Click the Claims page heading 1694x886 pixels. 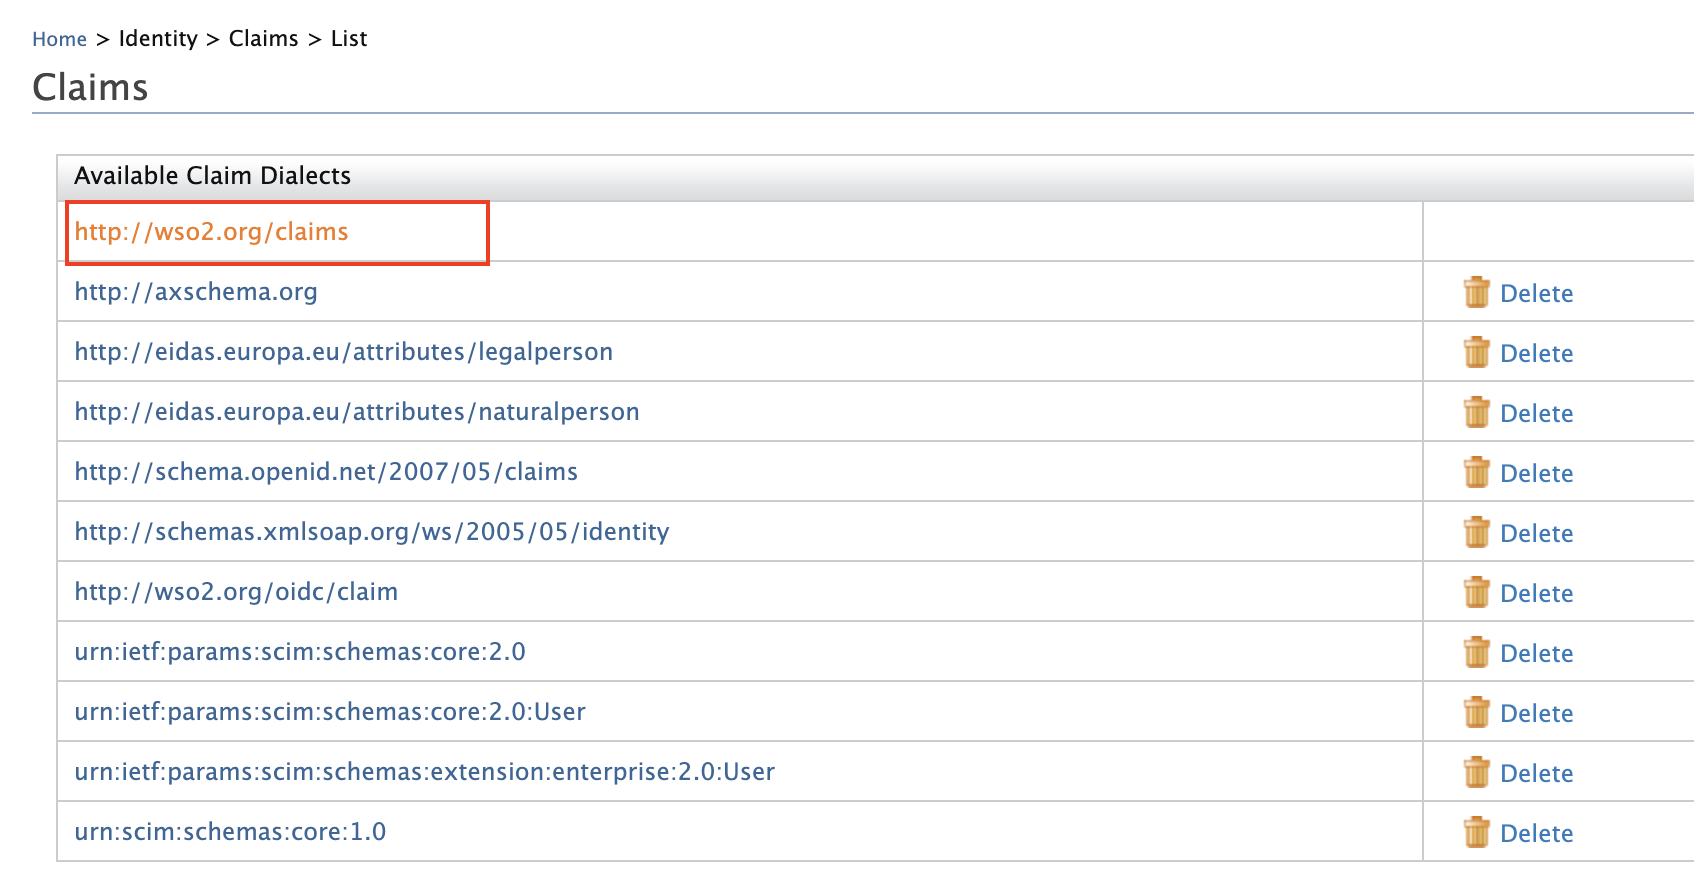click(90, 87)
